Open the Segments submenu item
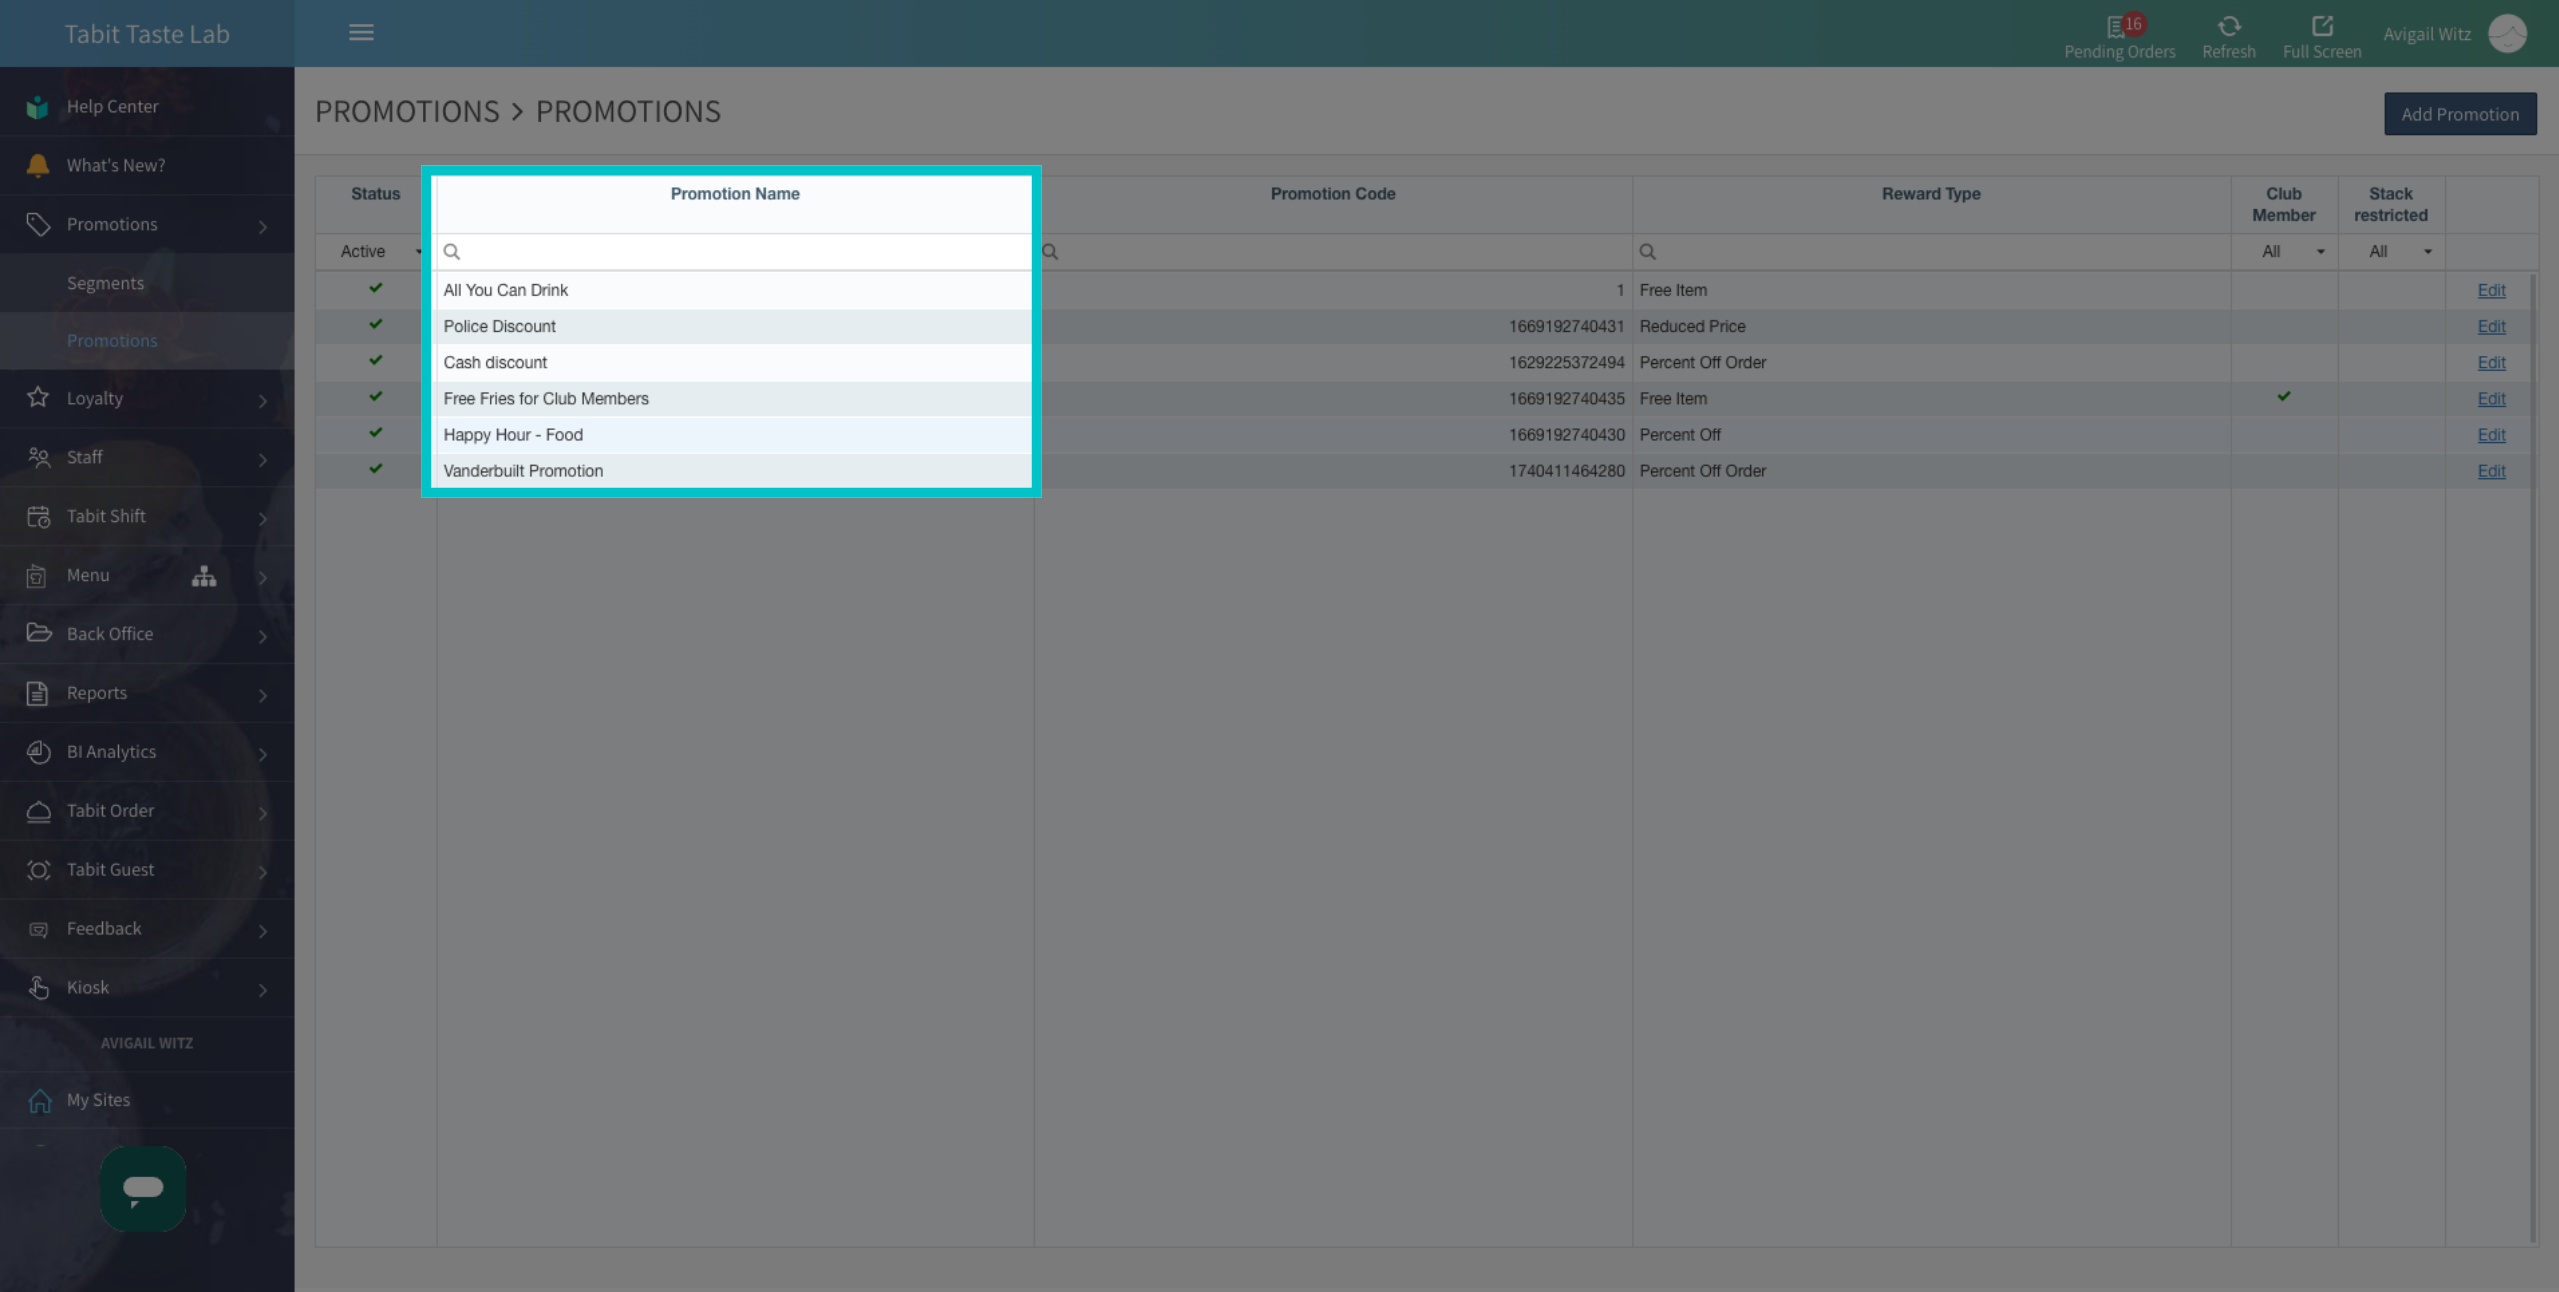Screen dimensions: 2559x1292 point(147,283)
